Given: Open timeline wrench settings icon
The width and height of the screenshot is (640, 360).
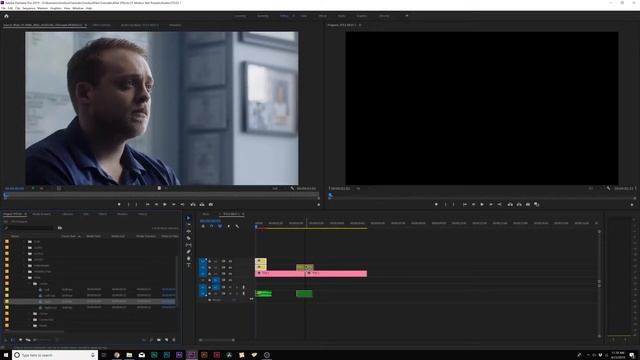Looking at the screenshot, I should 237,226.
